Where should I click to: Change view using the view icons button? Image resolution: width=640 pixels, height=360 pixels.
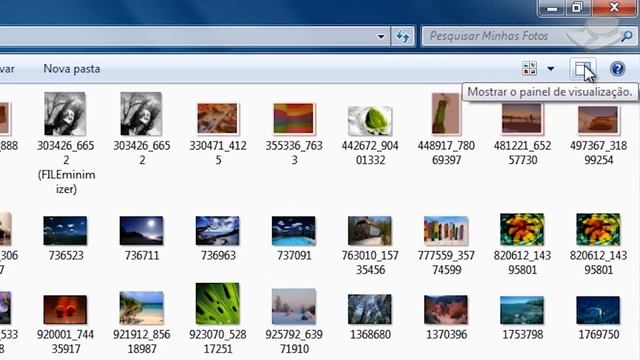click(529, 69)
